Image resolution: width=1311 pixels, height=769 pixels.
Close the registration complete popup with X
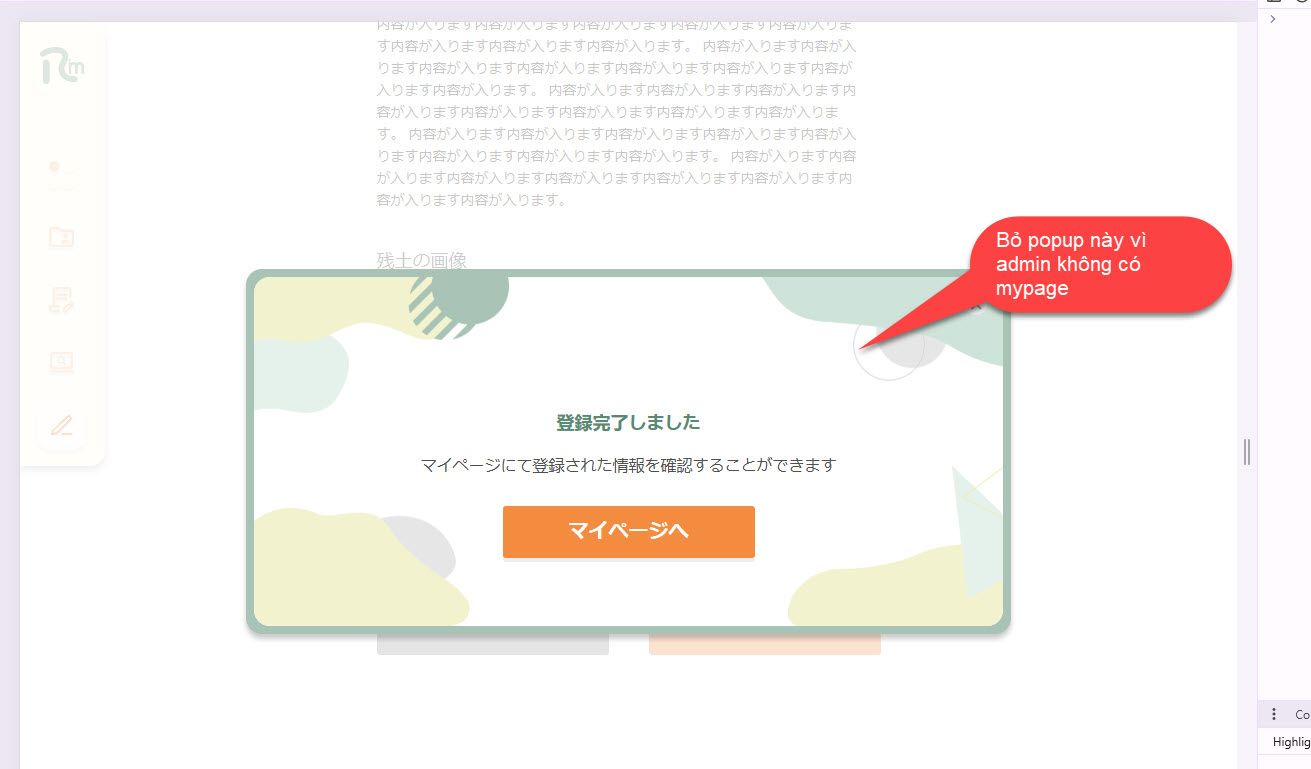pos(977,306)
